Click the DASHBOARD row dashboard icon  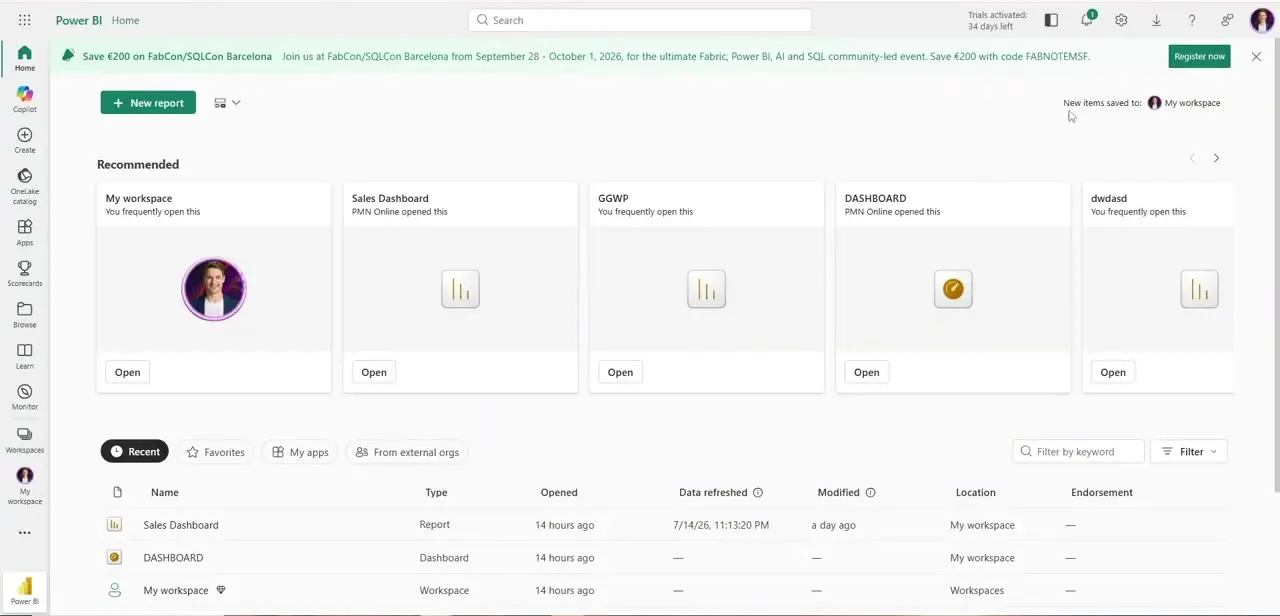pyautogui.click(x=114, y=557)
